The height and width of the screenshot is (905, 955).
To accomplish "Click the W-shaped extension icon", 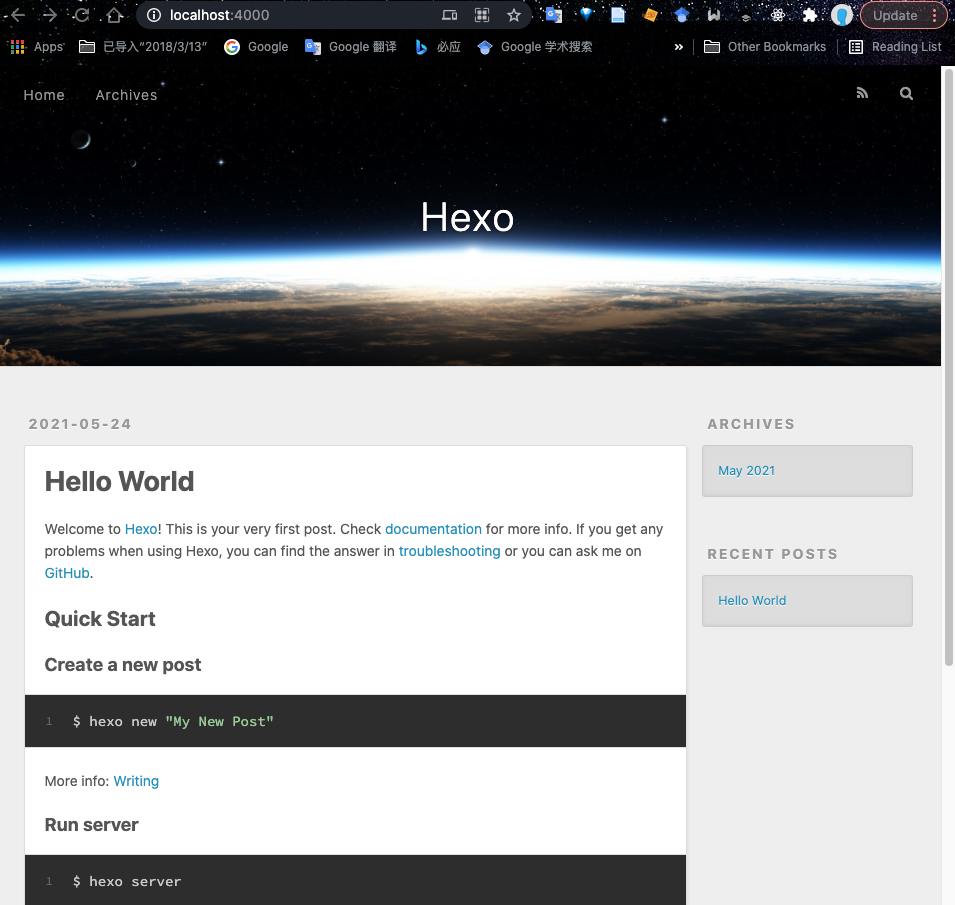I will click(x=714, y=15).
